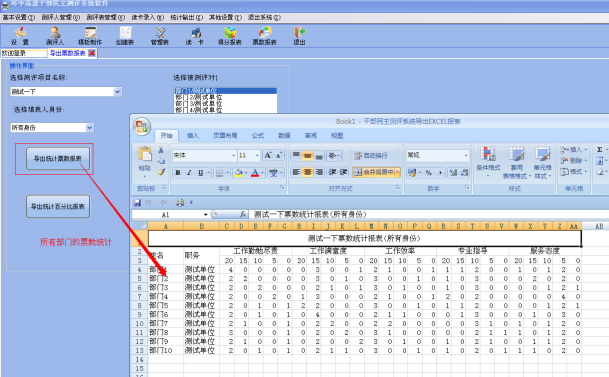Open the 测评人管理 menu
The width and height of the screenshot is (609, 377).
[x=61, y=17]
